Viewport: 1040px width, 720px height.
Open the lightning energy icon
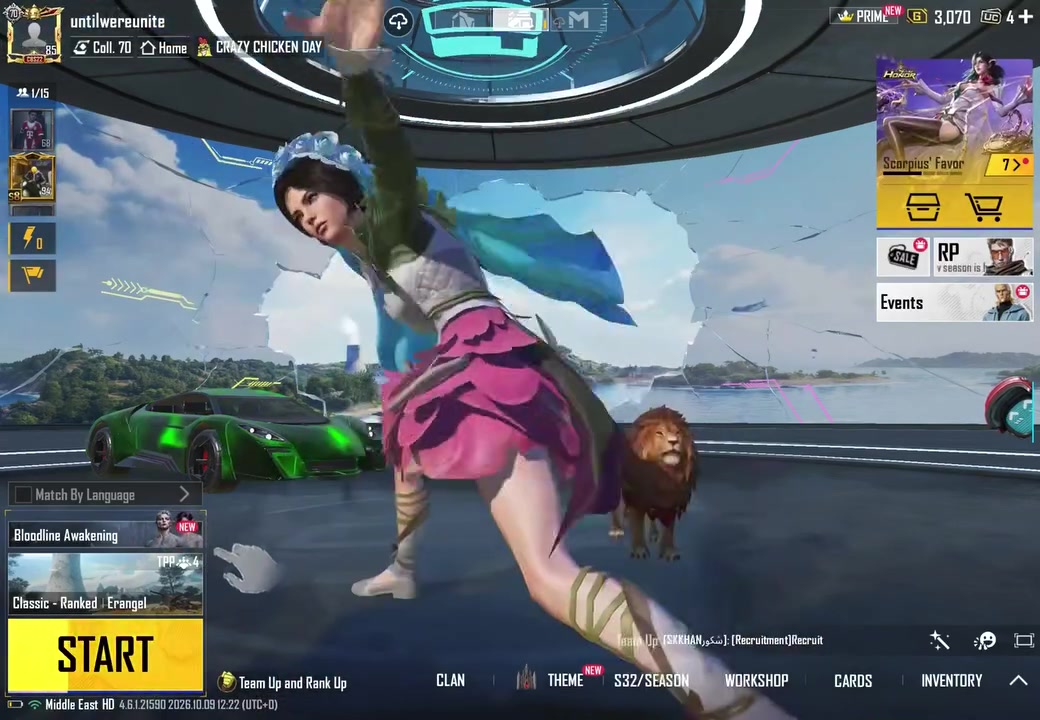pyautogui.click(x=32, y=238)
